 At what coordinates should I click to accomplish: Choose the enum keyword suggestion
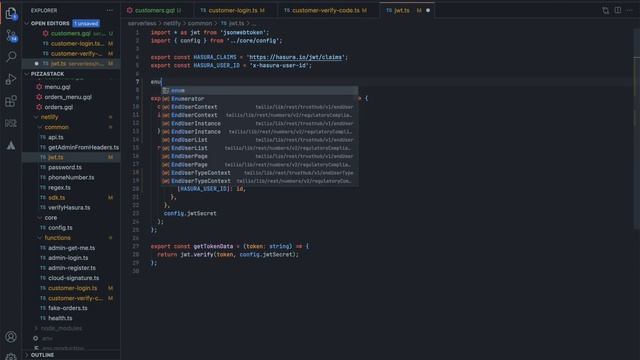click(x=260, y=91)
